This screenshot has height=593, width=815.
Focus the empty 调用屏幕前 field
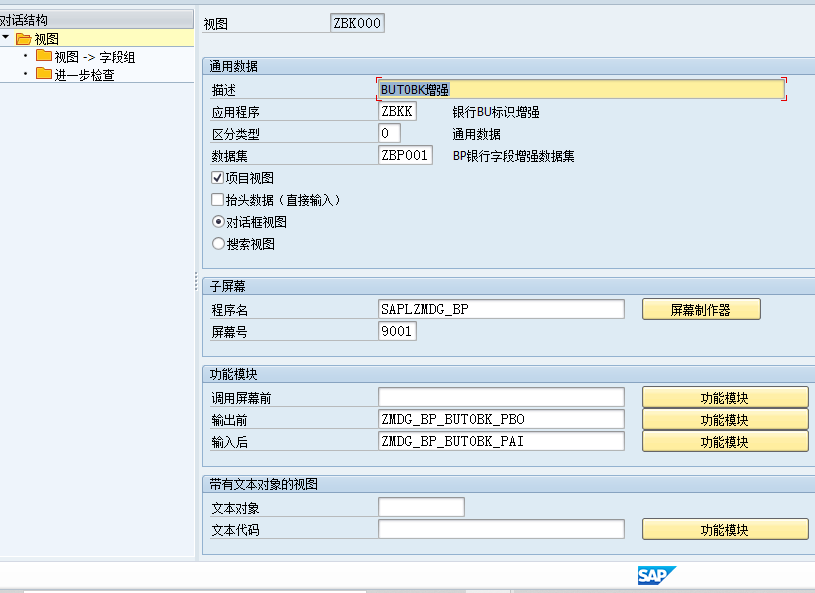coord(501,397)
